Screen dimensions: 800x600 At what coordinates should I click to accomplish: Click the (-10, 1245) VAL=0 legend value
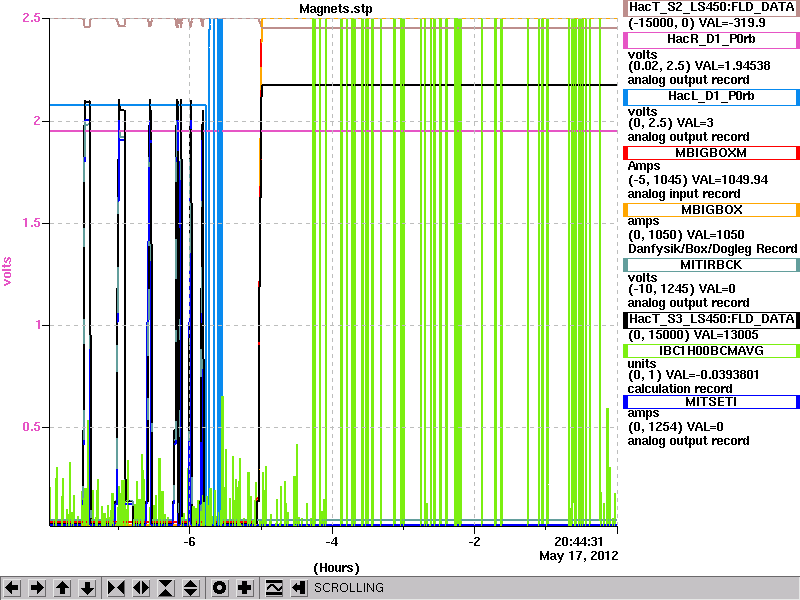682,289
